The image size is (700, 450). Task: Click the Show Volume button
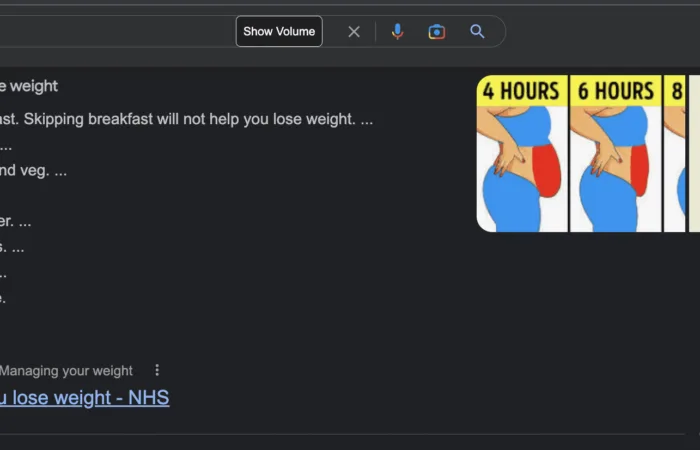click(x=279, y=31)
